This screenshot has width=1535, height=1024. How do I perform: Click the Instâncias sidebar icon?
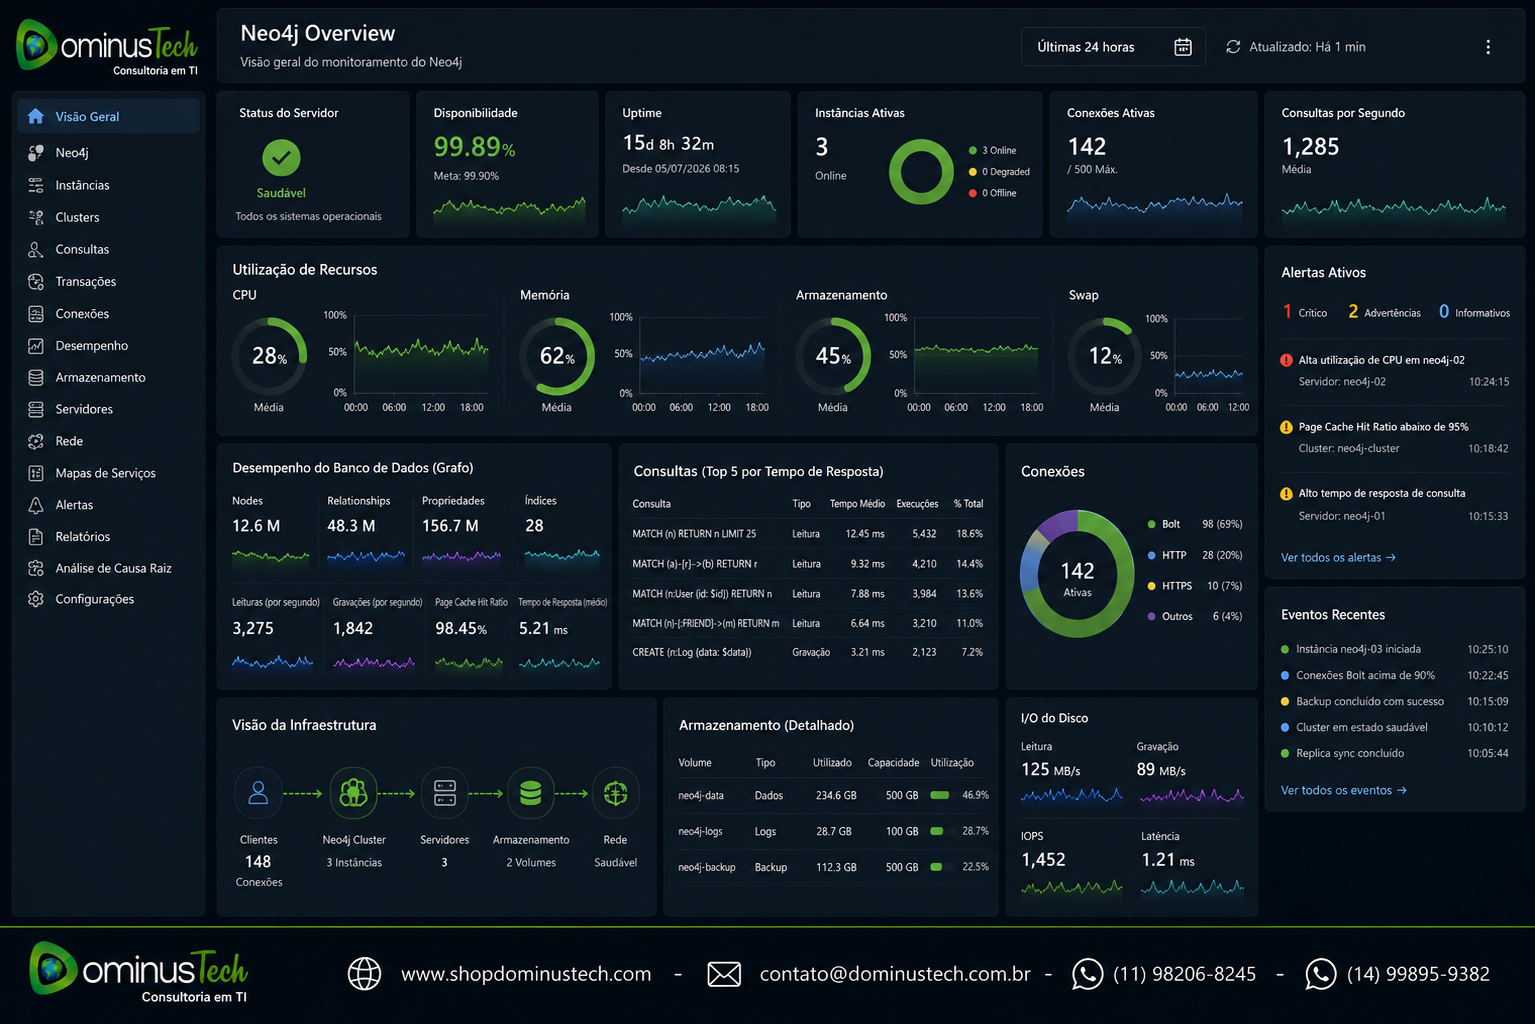pos(36,185)
